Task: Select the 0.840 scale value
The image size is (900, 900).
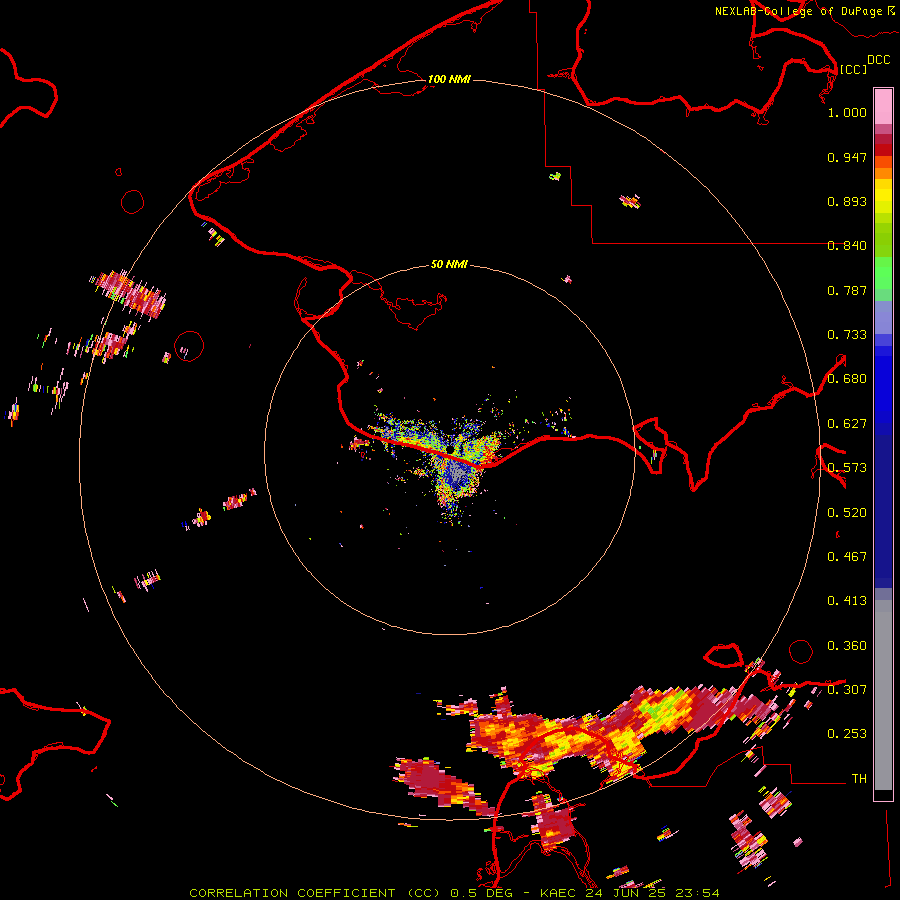Action: point(847,246)
